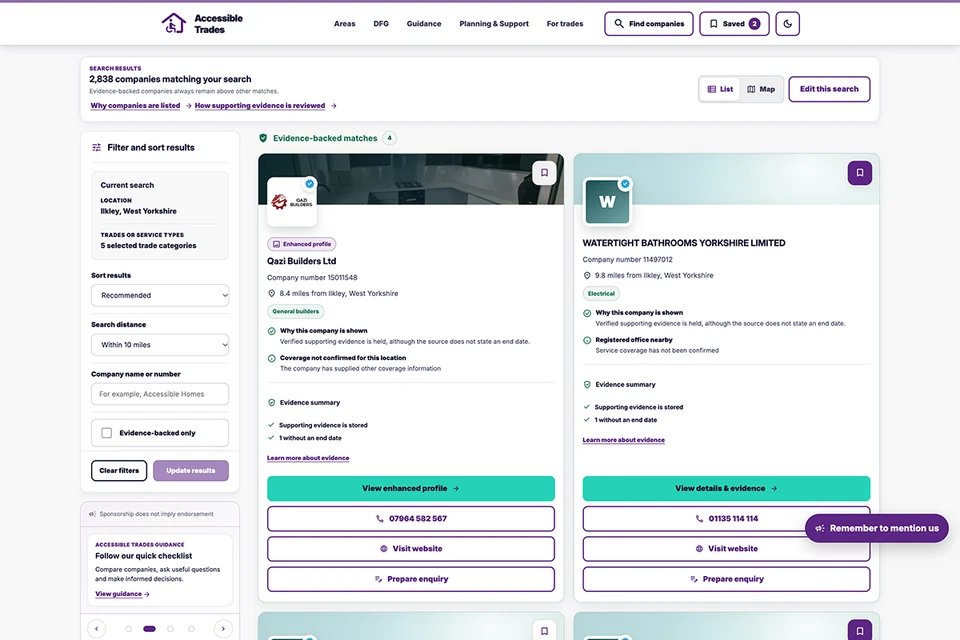The image size is (960, 640).
Task: Open How supporting evidence is reviewed link
Action: (x=260, y=105)
